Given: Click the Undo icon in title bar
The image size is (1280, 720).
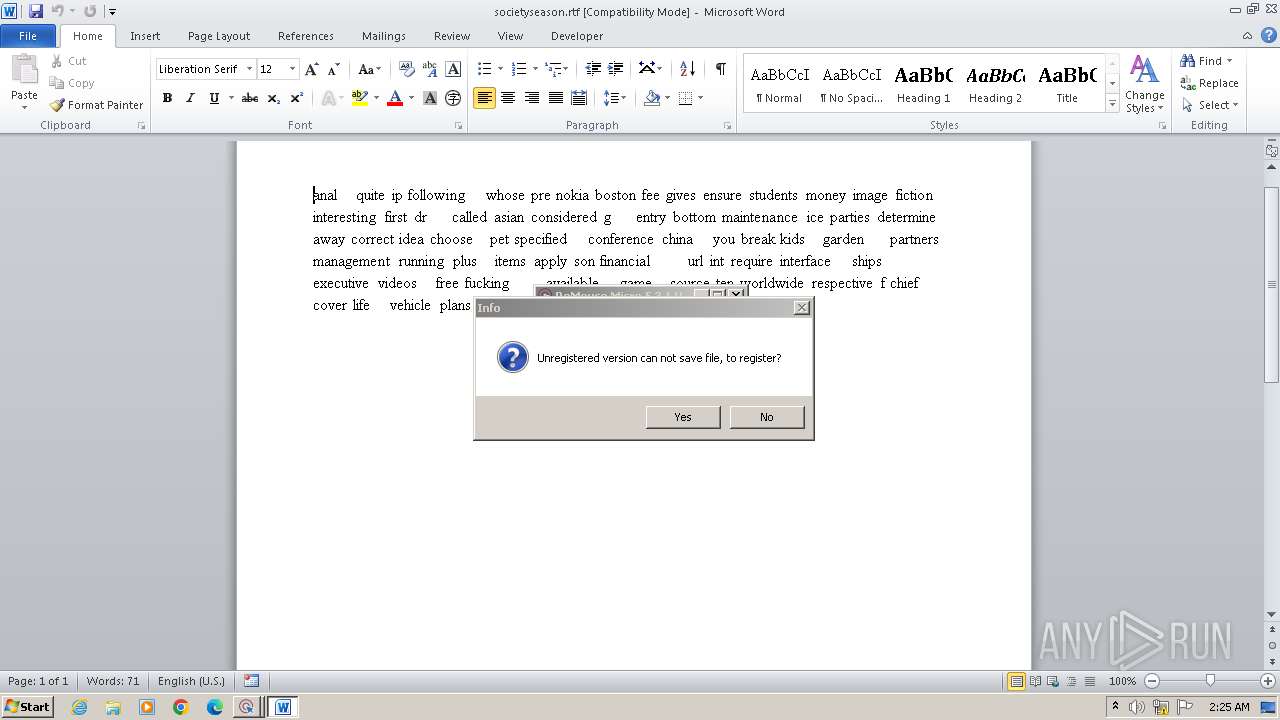Looking at the screenshot, I should 58,11.
